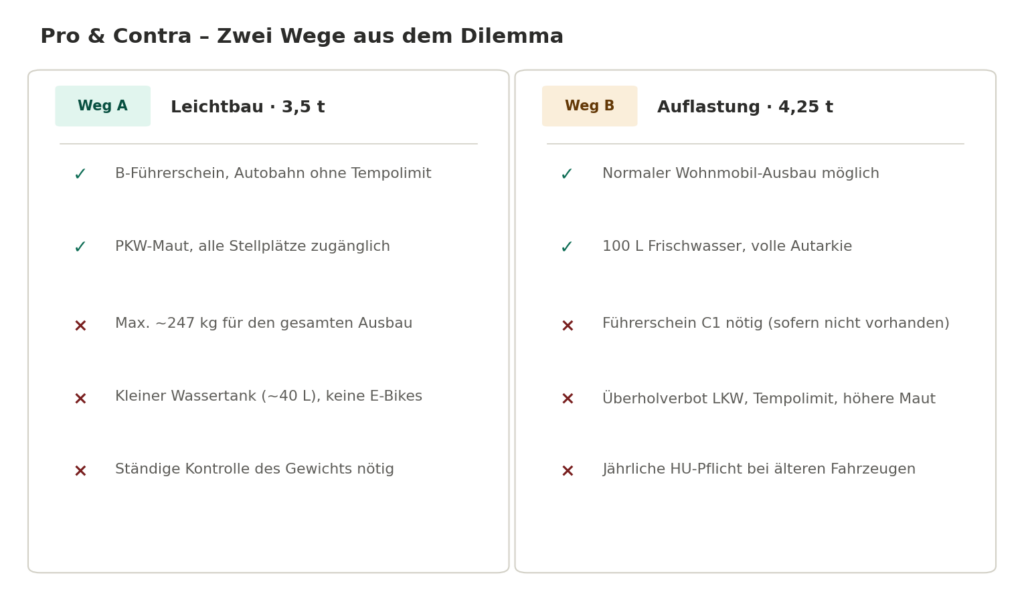Click red cross beside Überholverbot LKW line

click(568, 398)
